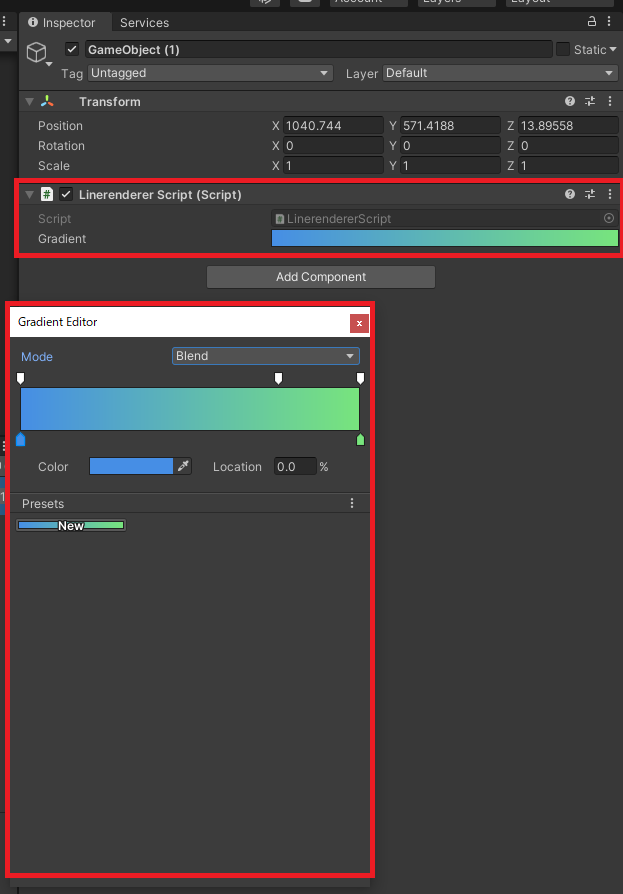Viewport: 623px width, 894px height.
Task: Toggle GameObject (1) active checkbox
Action: (x=72, y=50)
